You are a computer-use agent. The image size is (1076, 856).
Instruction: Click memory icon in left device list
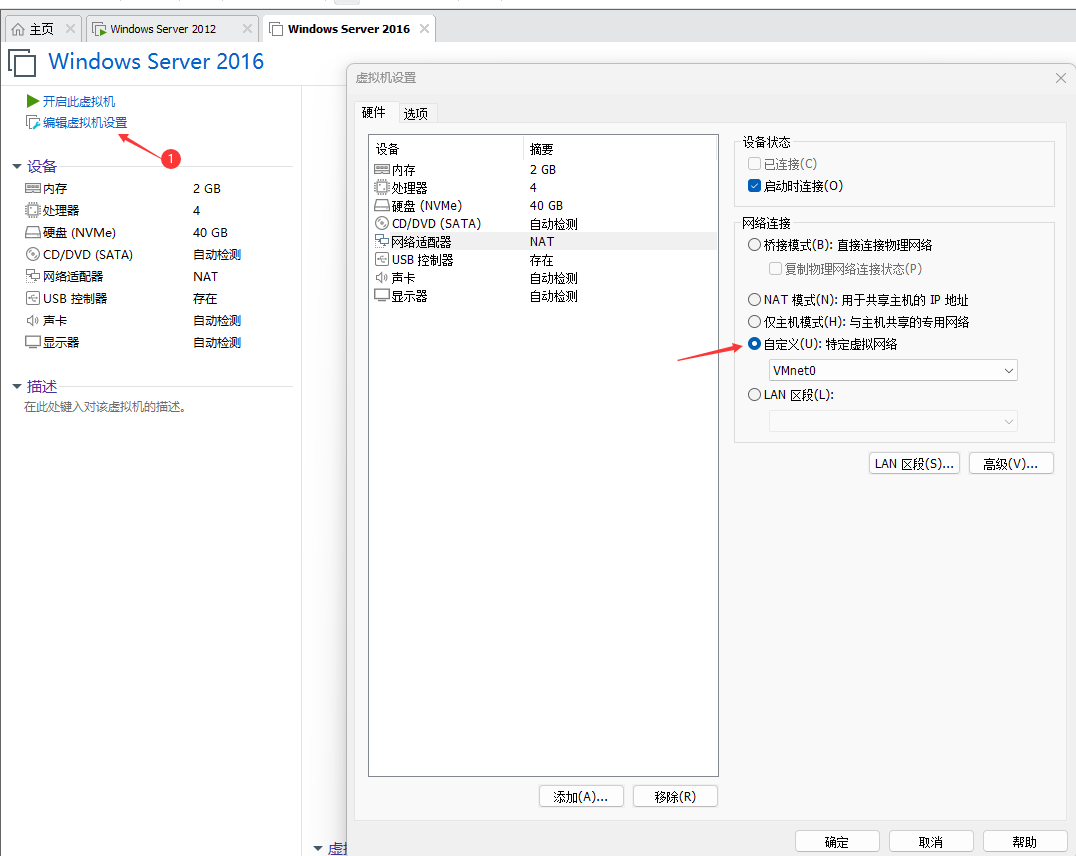(x=32, y=188)
